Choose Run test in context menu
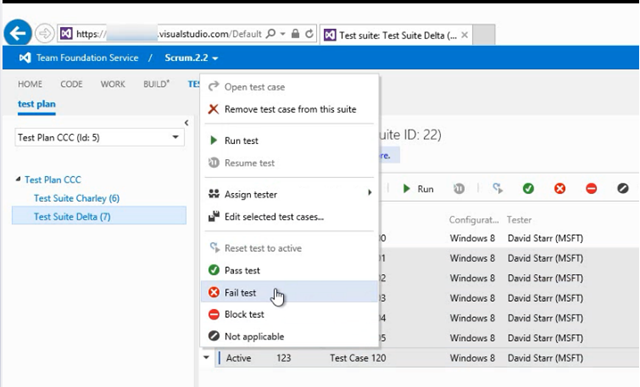This screenshot has height=387, width=640. [x=289, y=141]
